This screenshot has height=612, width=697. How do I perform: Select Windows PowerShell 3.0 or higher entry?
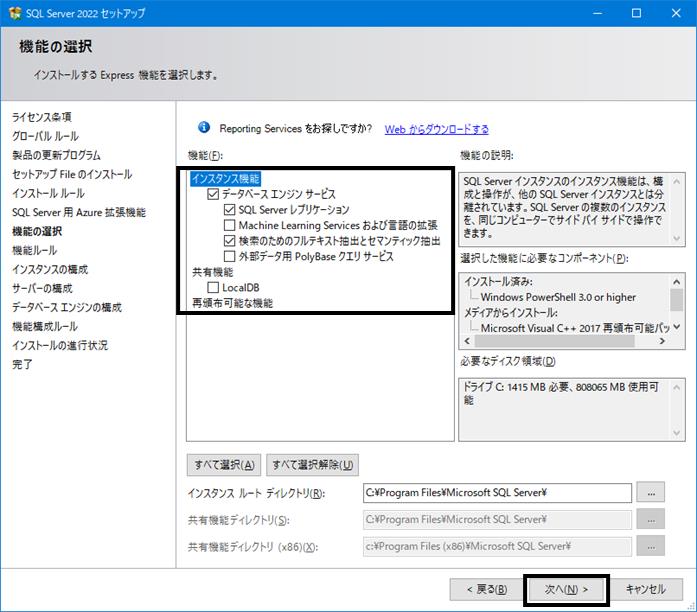point(558,297)
